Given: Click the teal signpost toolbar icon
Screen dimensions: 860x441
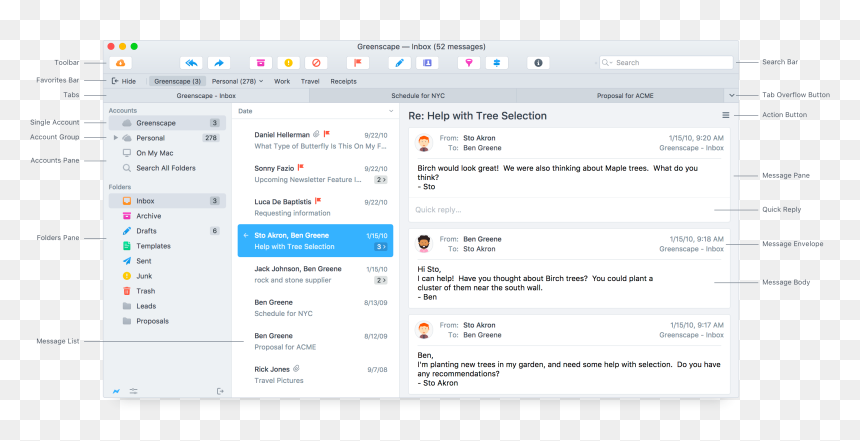Looking at the screenshot, I should 496,63.
